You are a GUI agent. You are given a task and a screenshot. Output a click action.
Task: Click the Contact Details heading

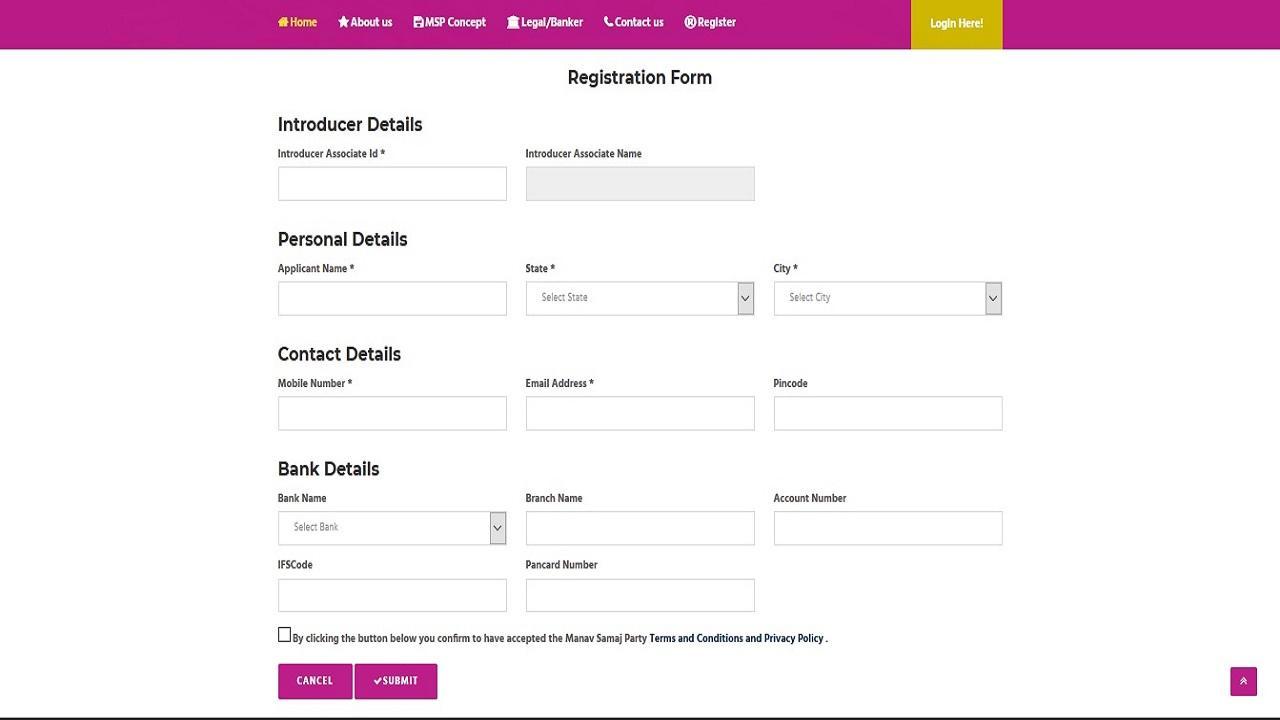tap(339, 354)
